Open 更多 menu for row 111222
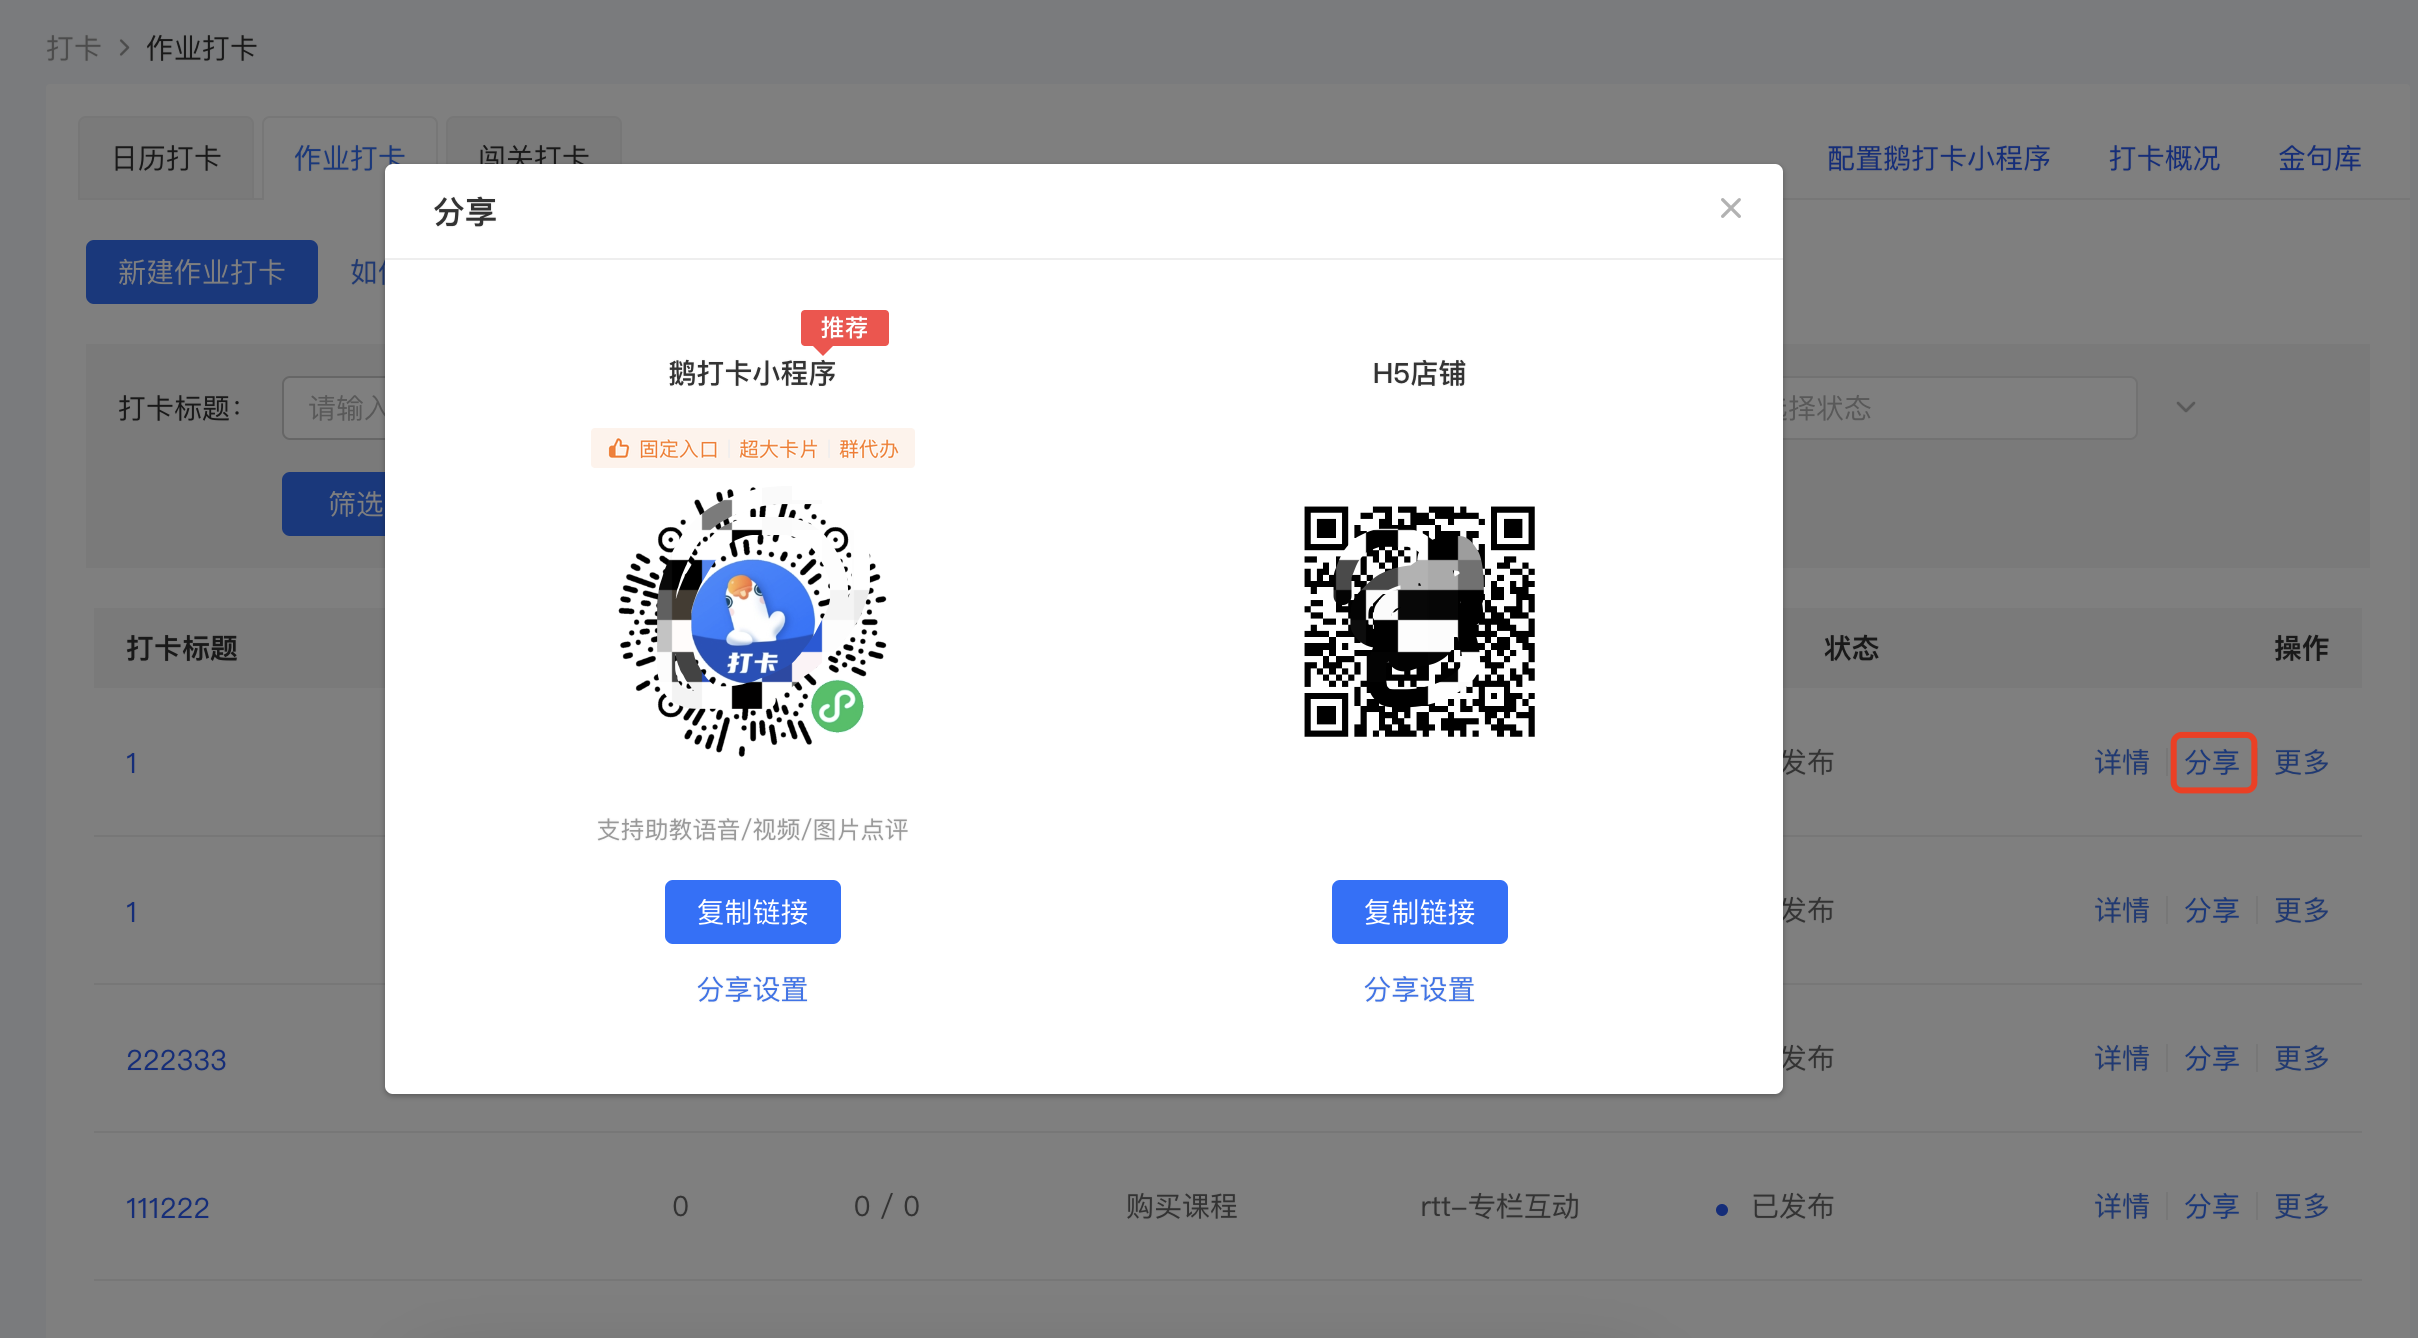 pyautogui.click(x=2301, y=1207)
